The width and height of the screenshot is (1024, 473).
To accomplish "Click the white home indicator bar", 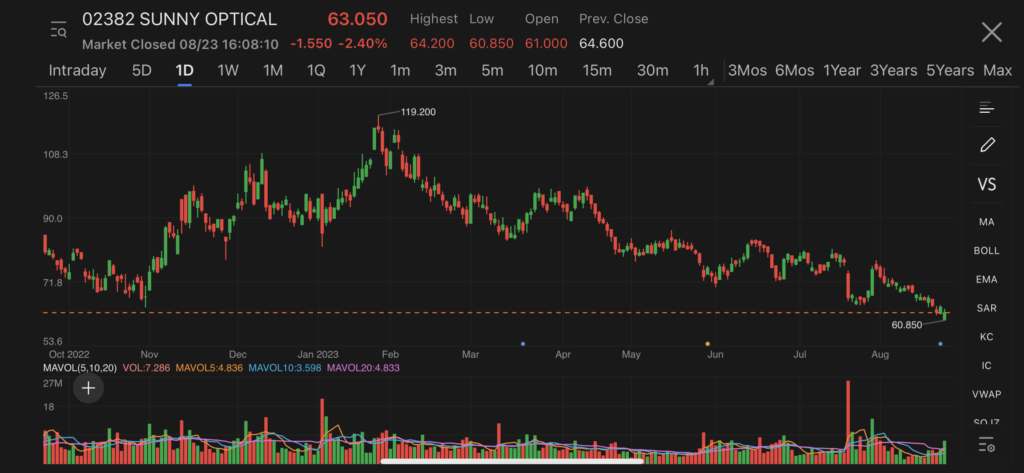I will pos(511,461).
